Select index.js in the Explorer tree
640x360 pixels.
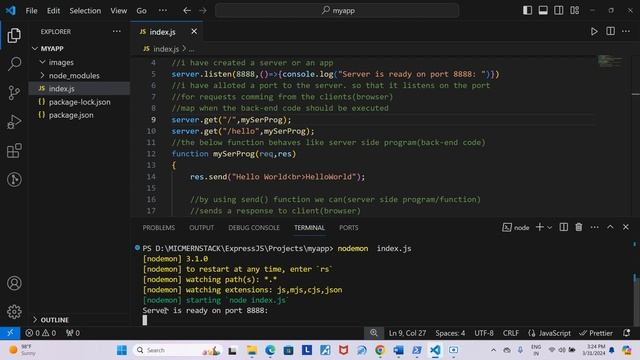point(80,89)
